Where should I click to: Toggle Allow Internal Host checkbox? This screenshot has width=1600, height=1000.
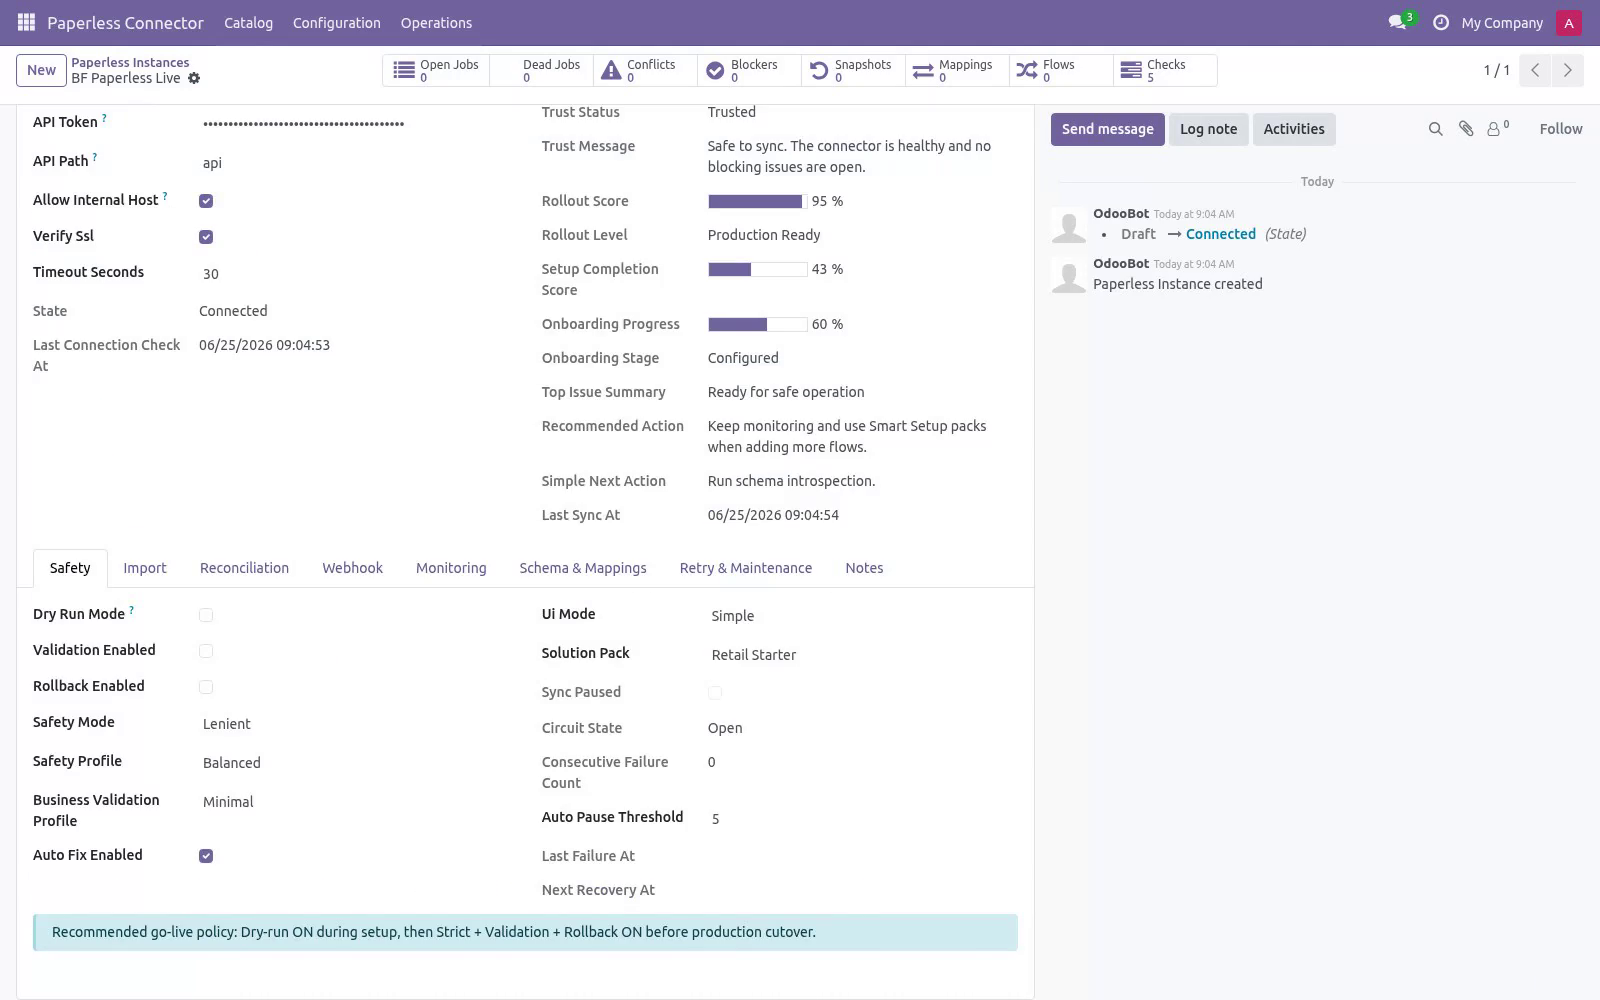(206, 201)
